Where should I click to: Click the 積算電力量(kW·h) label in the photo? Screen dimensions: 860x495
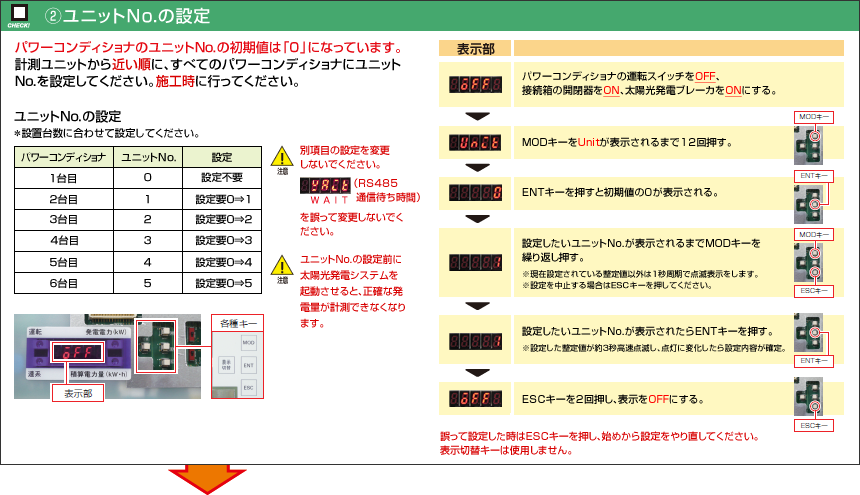coord(99,374)
